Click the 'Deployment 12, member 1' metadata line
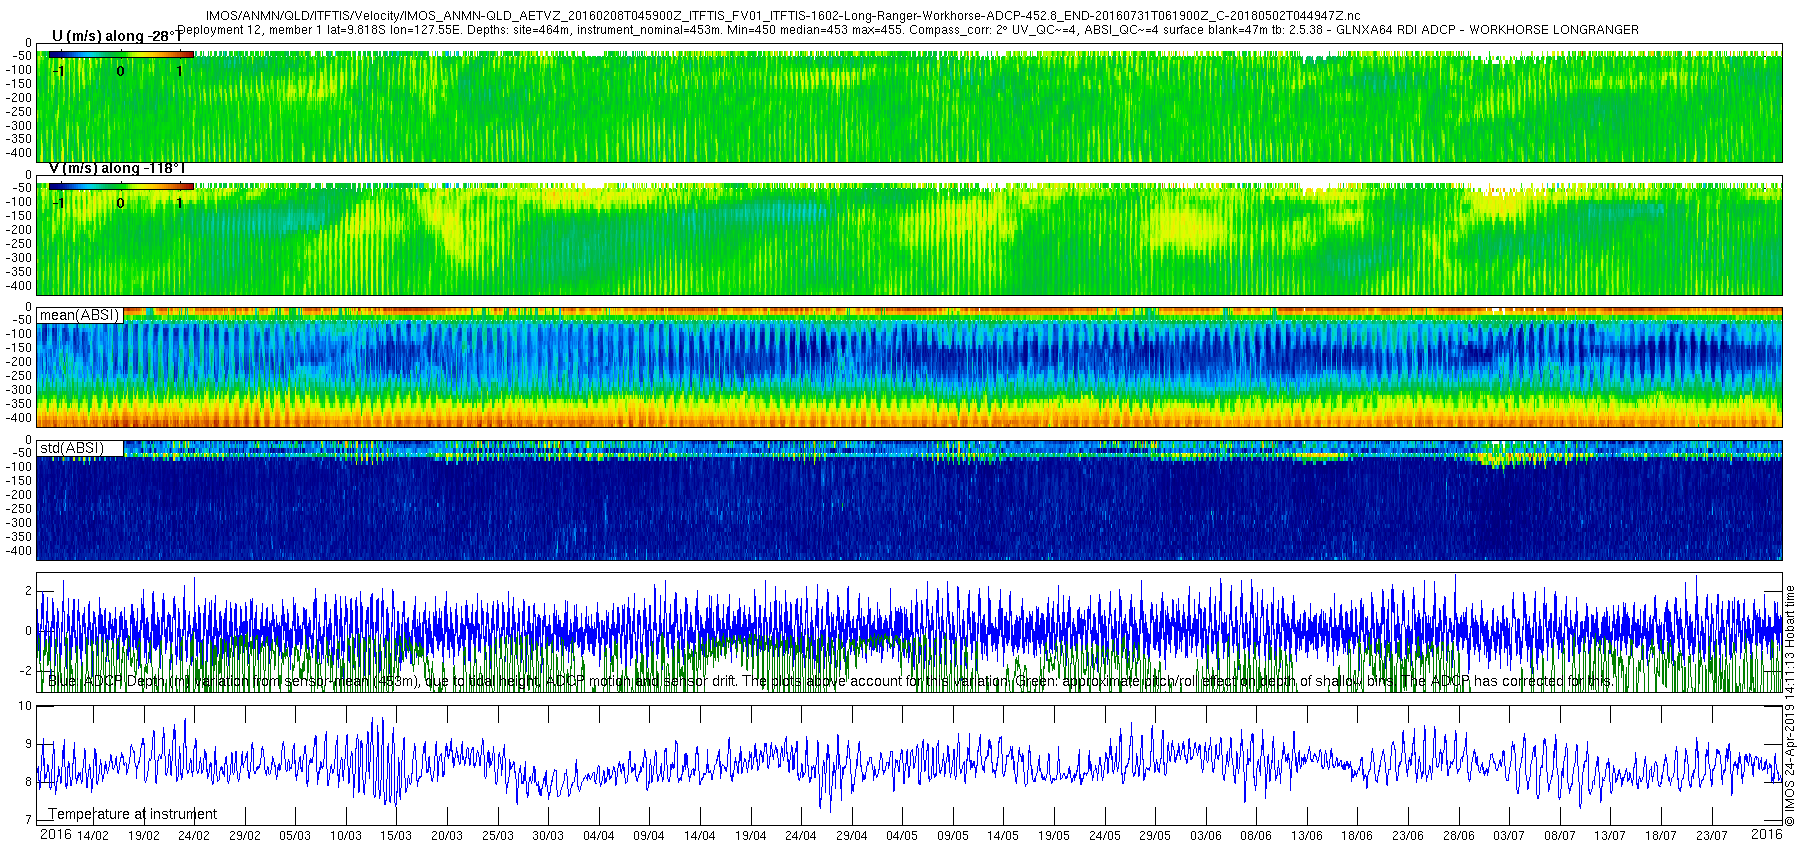This screenshot has width=1800, height=850. pos(908,30)
